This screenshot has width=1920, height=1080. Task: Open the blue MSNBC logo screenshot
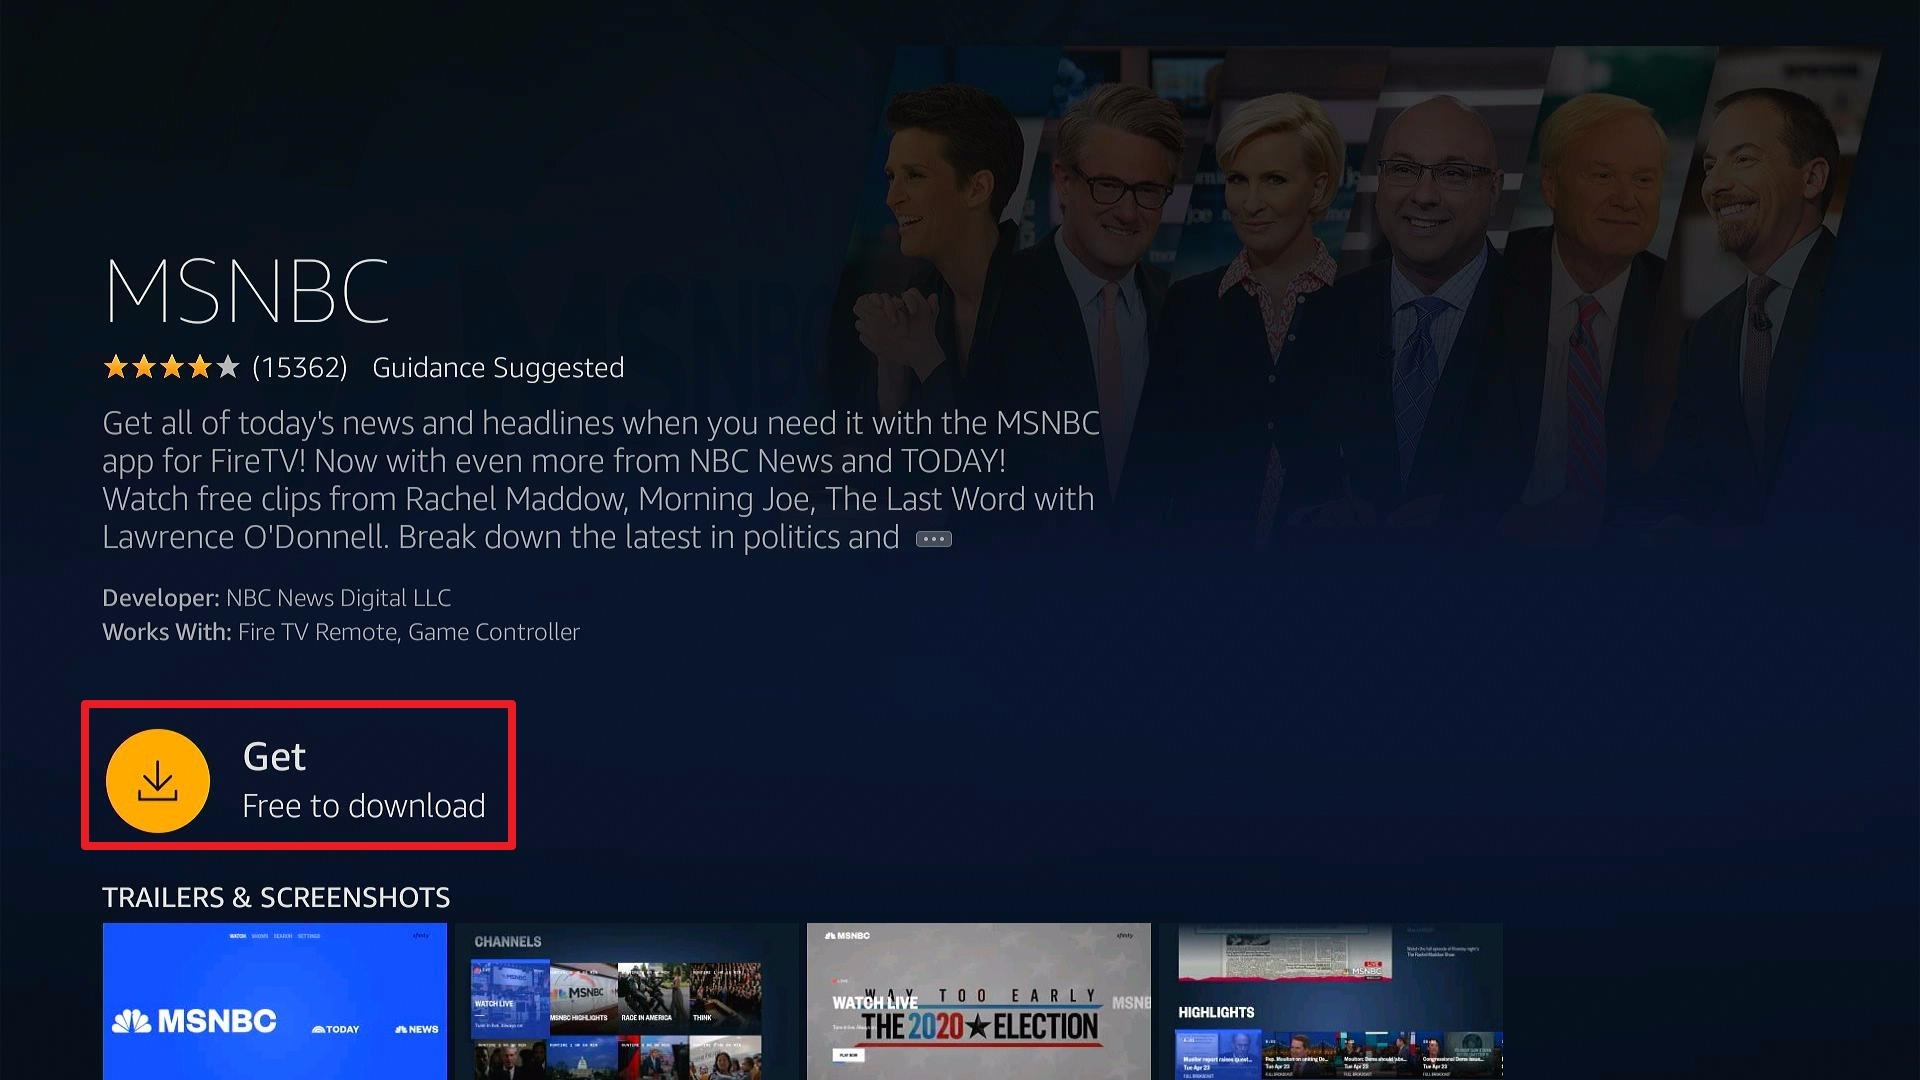point(275,1000)
